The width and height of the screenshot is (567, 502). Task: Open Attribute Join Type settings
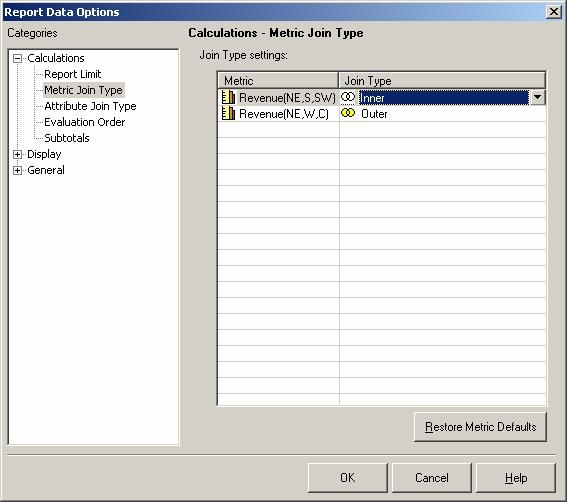point(90,106)
